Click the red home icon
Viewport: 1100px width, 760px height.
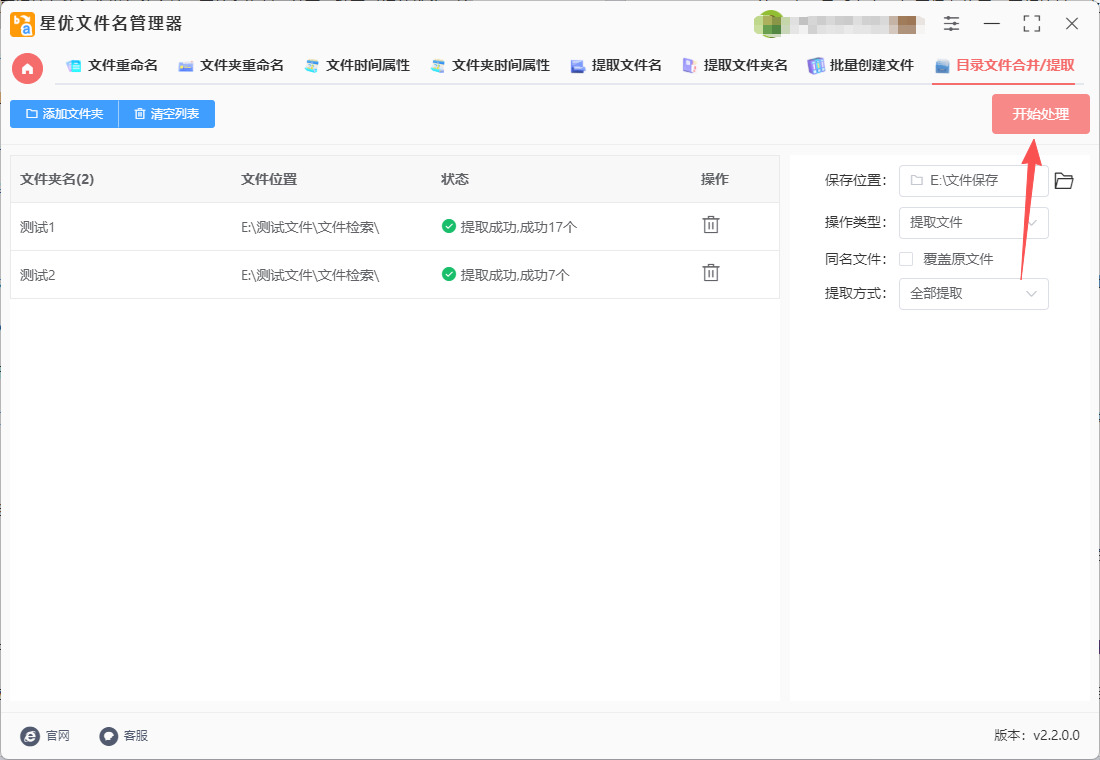point(27,68)
